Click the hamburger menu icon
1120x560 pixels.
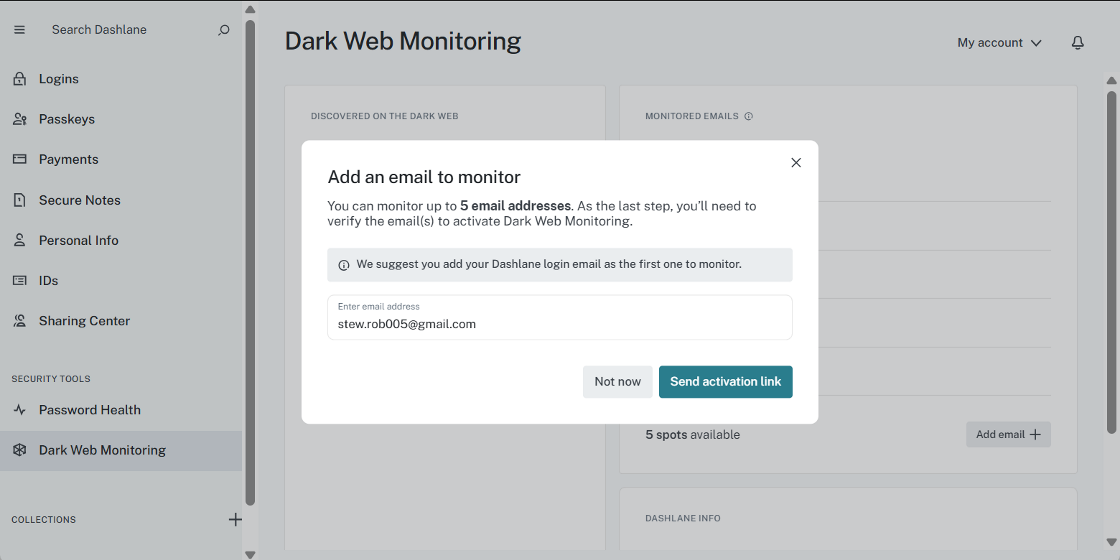19,30
